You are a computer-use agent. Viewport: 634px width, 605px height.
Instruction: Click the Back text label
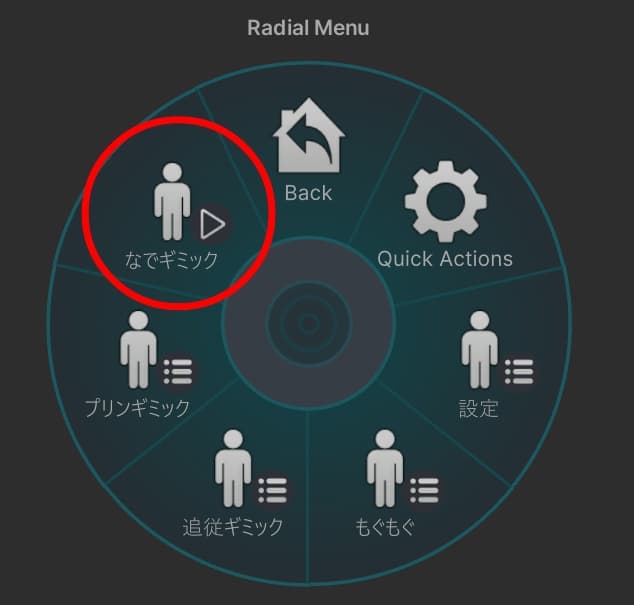click(x=309, y=193)
